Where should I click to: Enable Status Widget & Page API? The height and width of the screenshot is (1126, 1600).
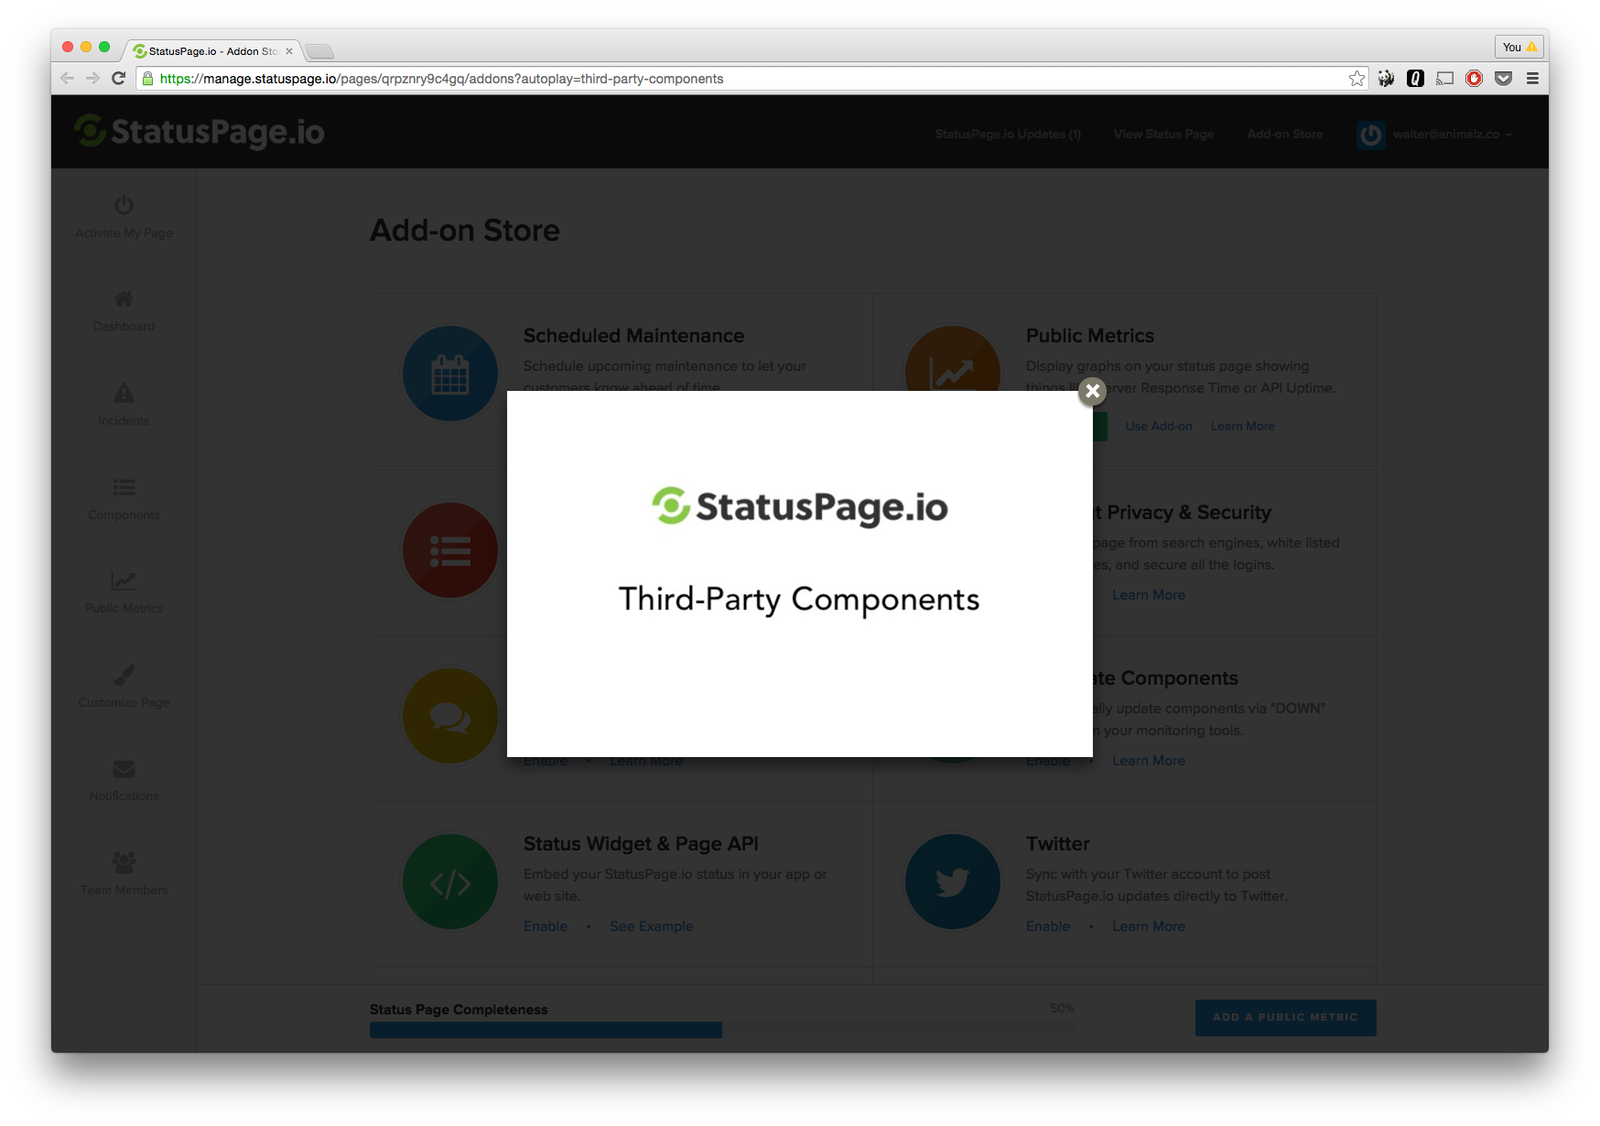(x=546, y=927)
